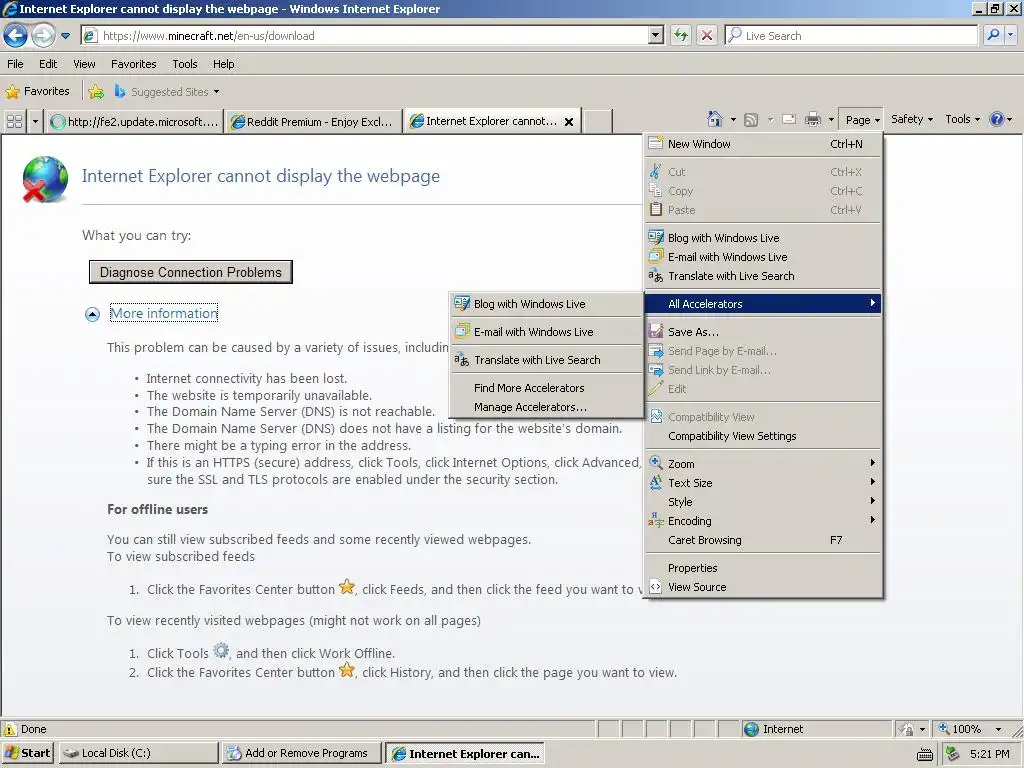Open the Tools menu in menu bar
The height and width of the screenshot is (768, 1024).
tap(185, 64)
